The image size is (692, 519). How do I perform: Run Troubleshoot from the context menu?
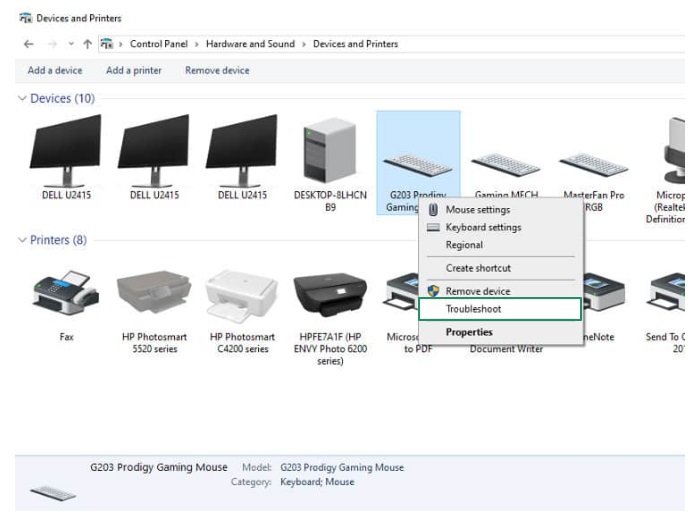click(x=500, y=309)
